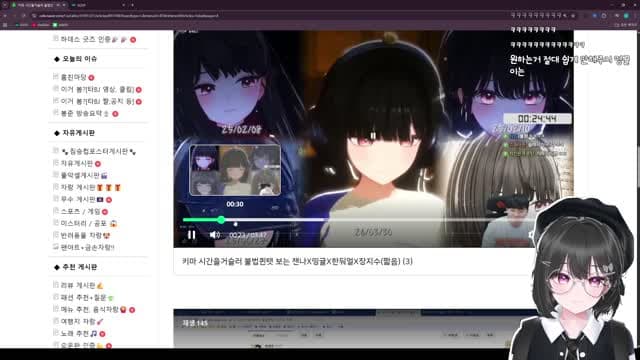Click the document icon beside 리뷰 게시판

[56, 284]
